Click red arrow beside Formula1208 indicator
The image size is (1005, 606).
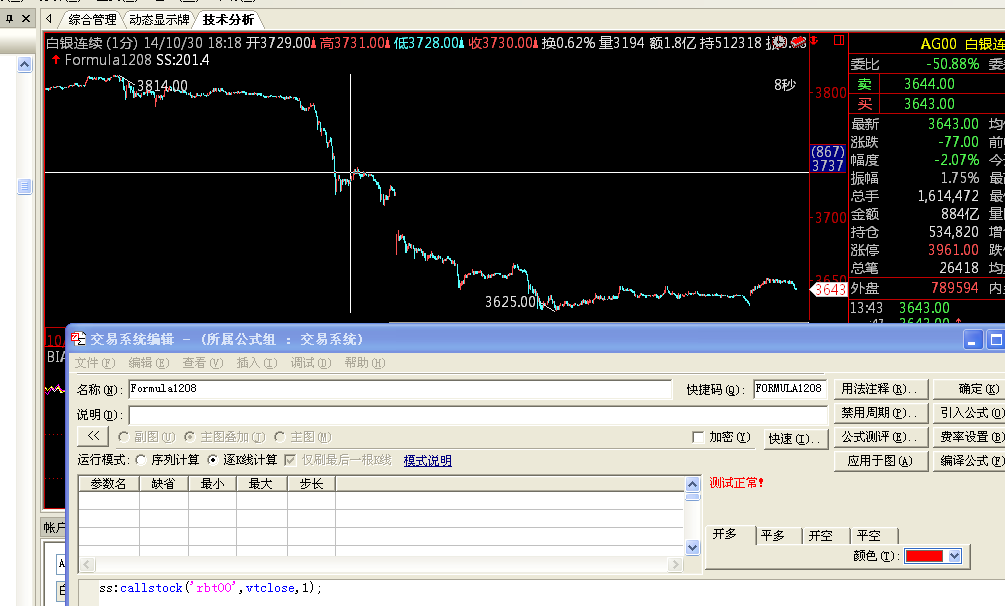(56, 60)
